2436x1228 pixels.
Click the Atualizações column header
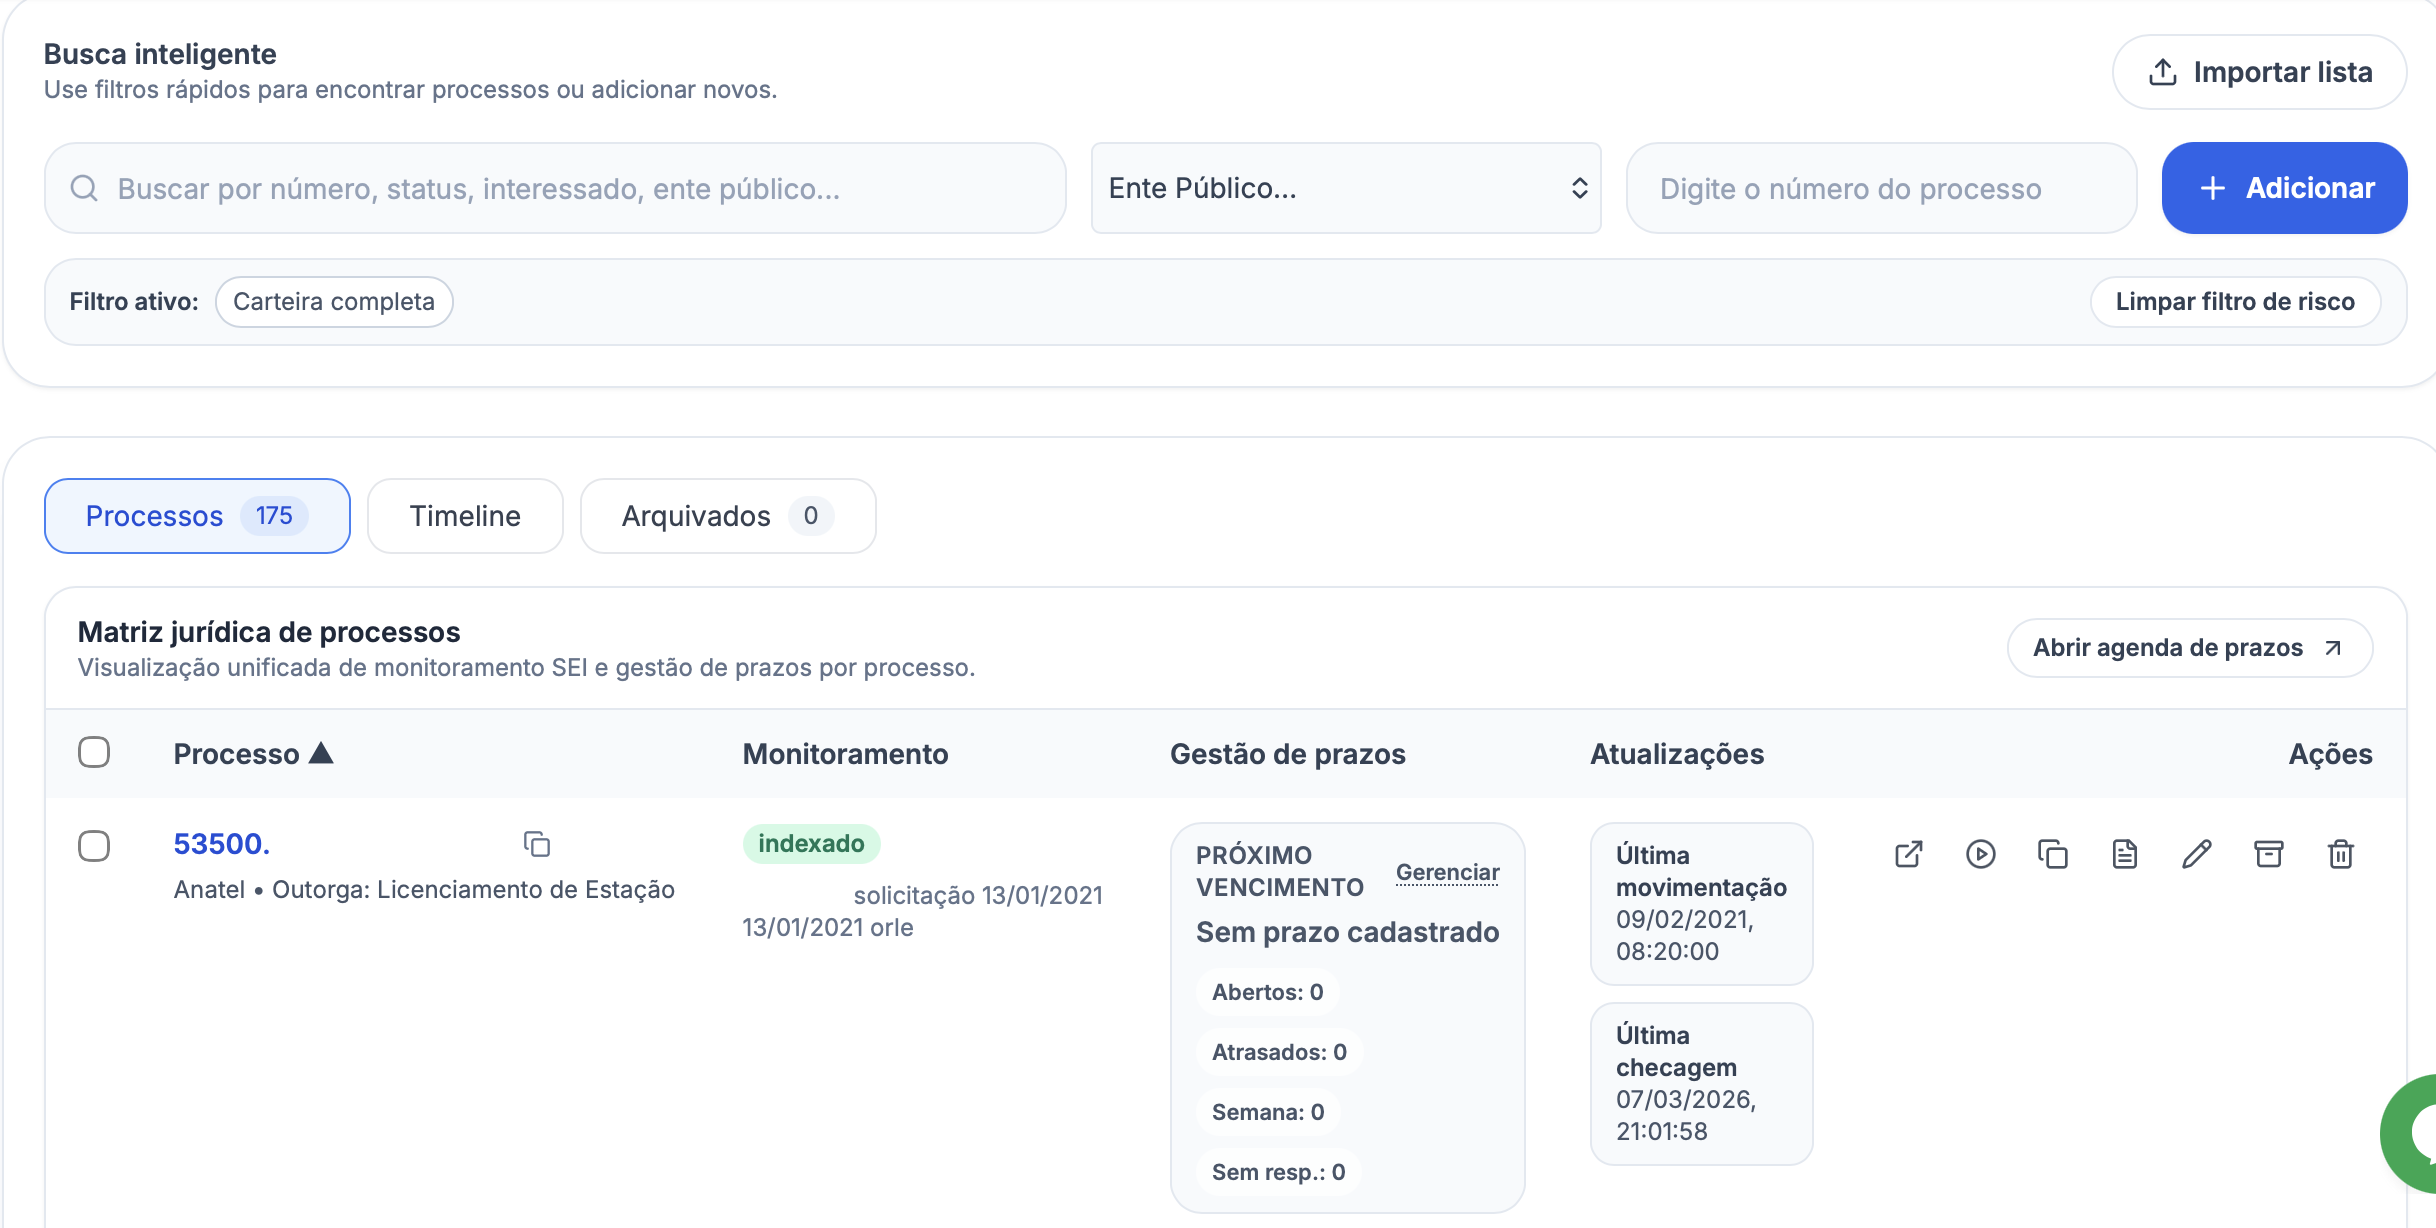pos(1677,754)
